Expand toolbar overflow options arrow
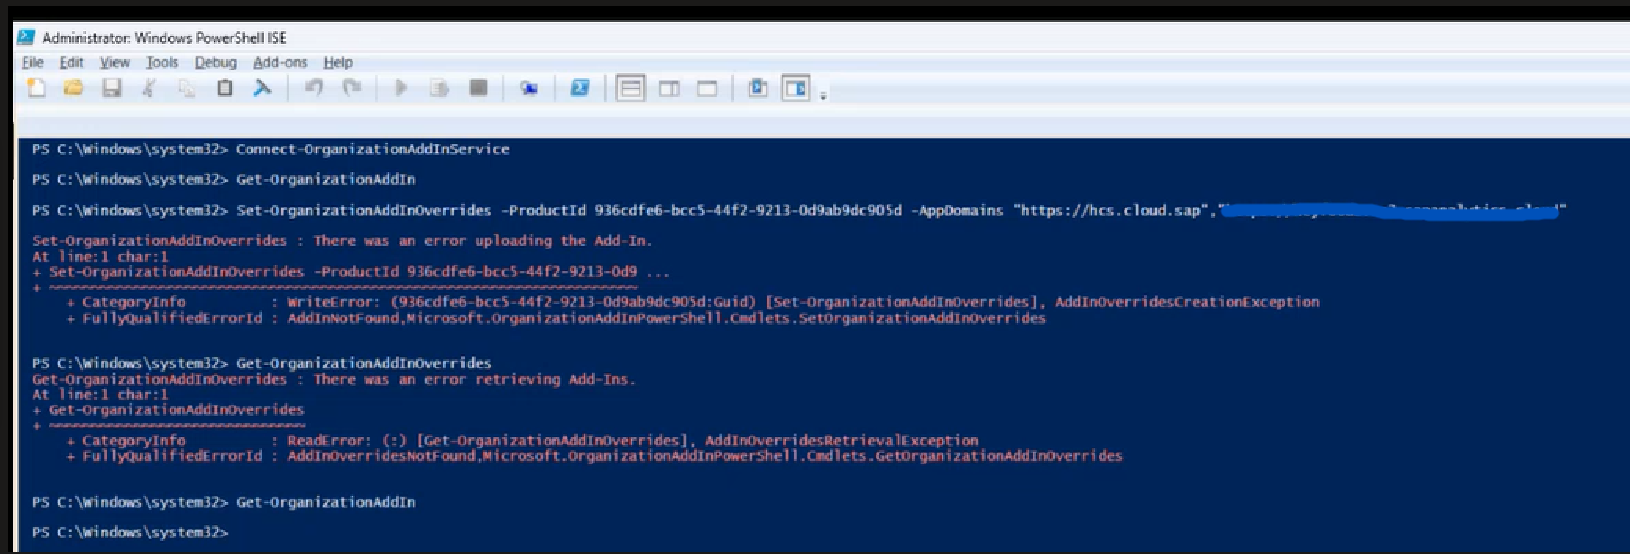 pos(823,95)
